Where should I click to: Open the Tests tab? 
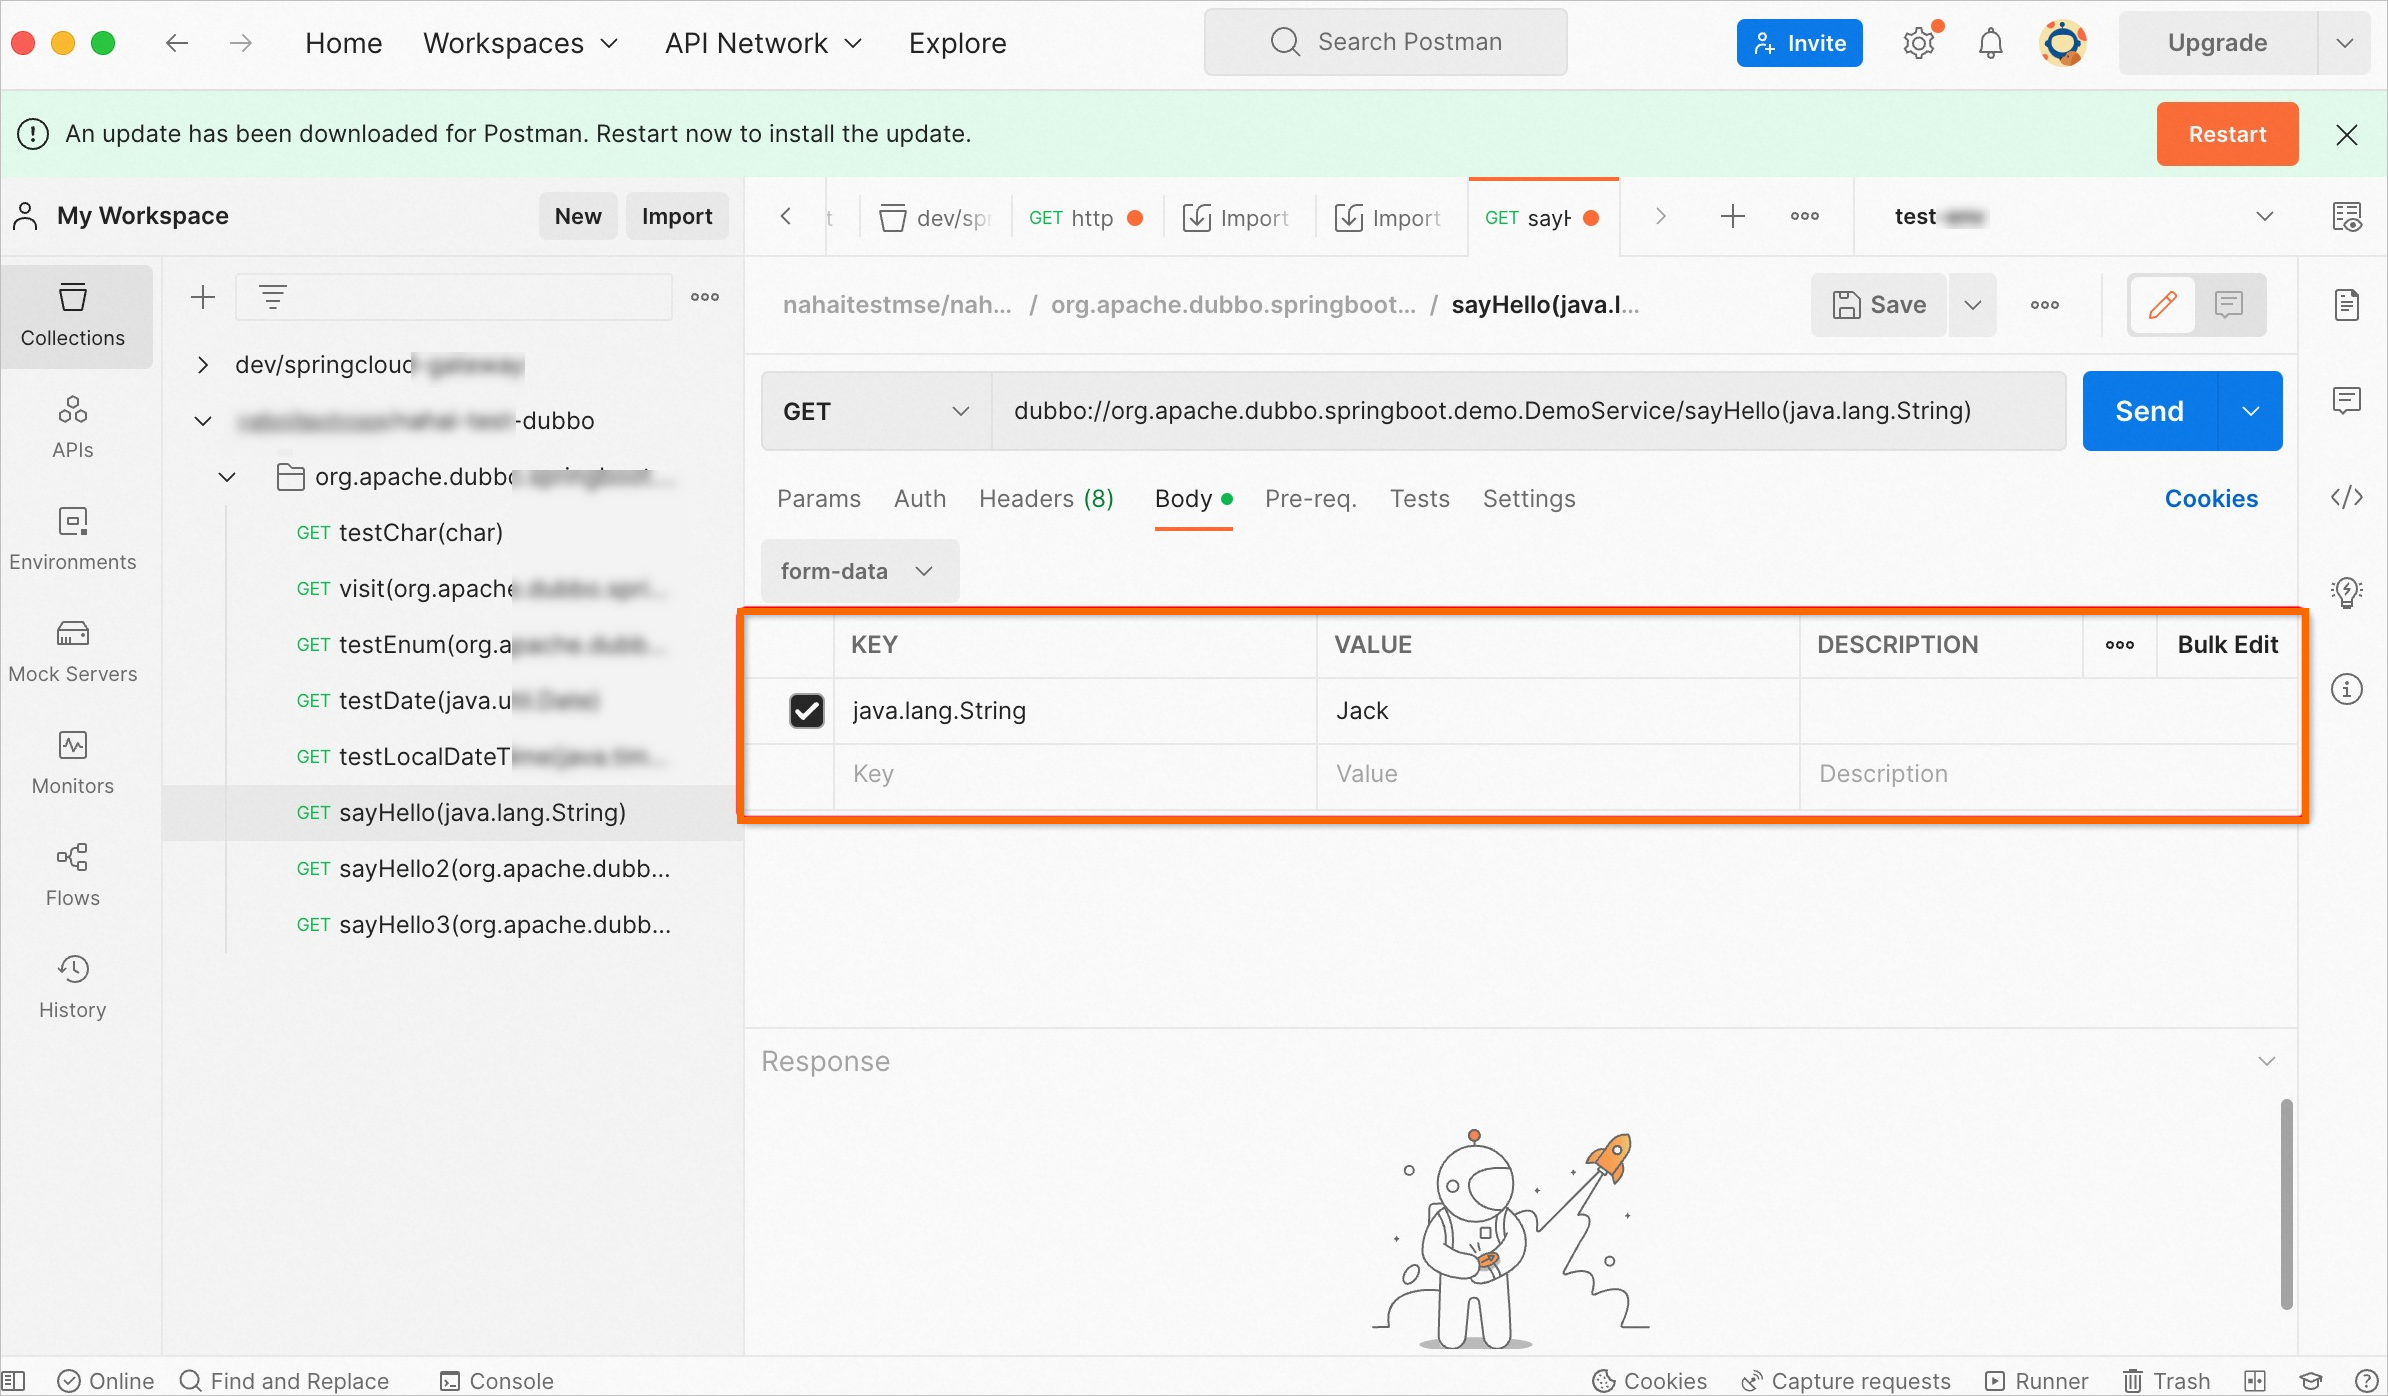point(1419,498)
